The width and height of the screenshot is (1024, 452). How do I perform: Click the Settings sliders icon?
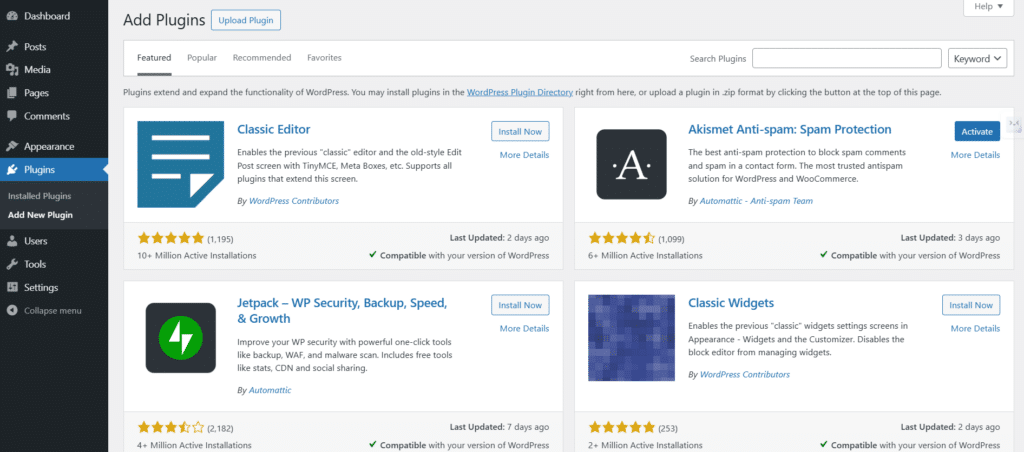click(x=12, y=287)
